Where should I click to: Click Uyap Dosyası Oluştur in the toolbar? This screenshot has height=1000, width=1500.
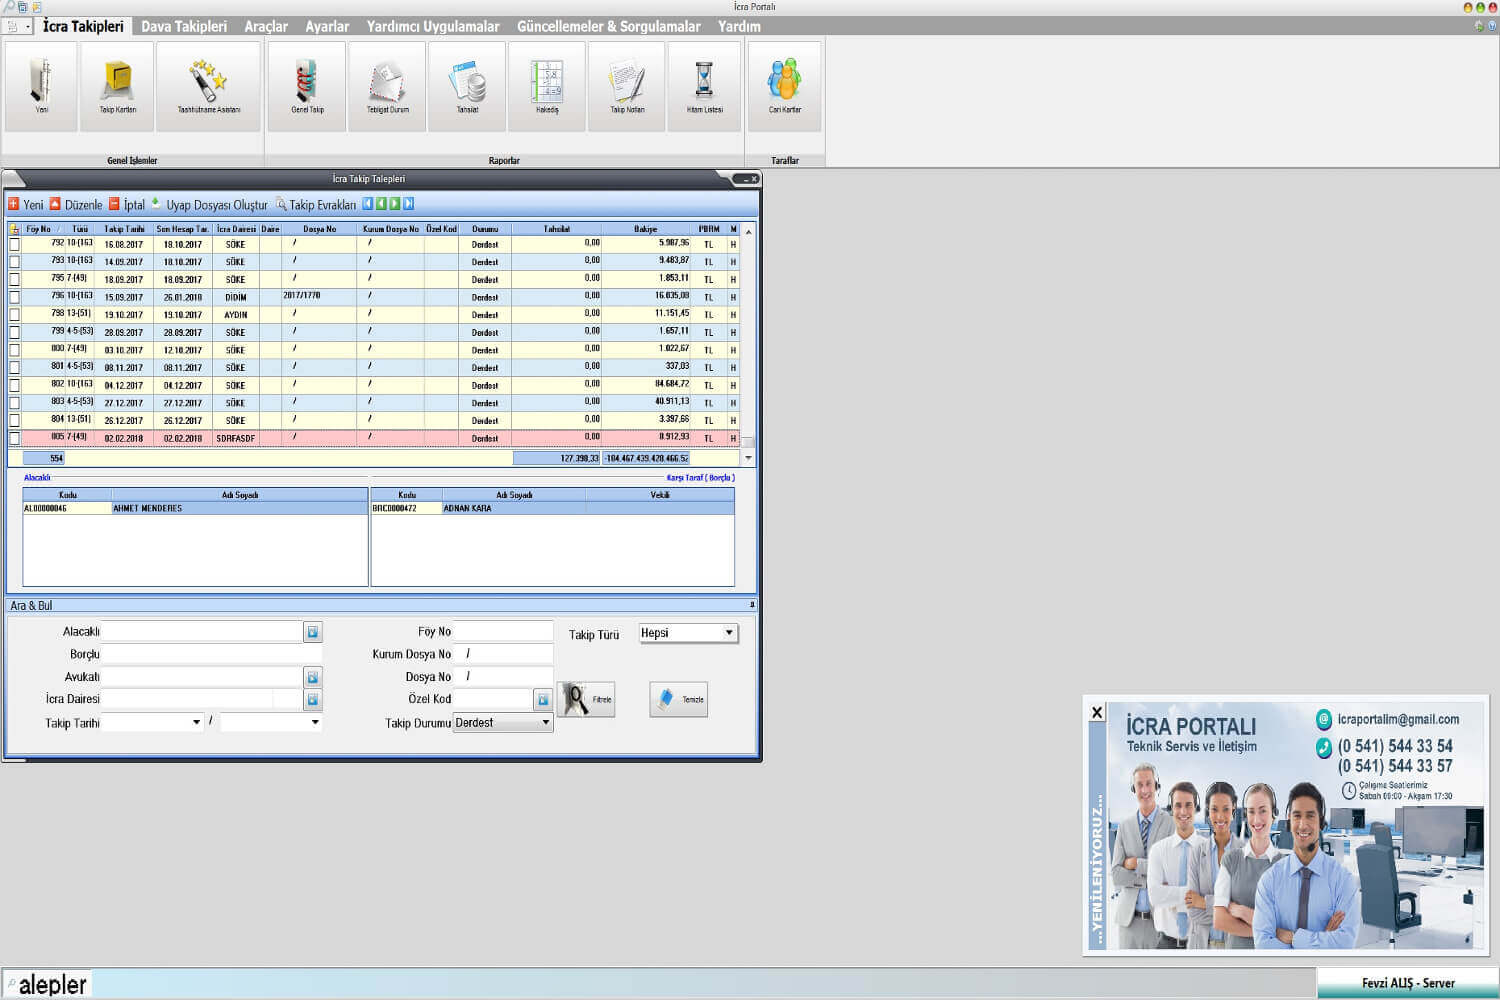point(216,205)
